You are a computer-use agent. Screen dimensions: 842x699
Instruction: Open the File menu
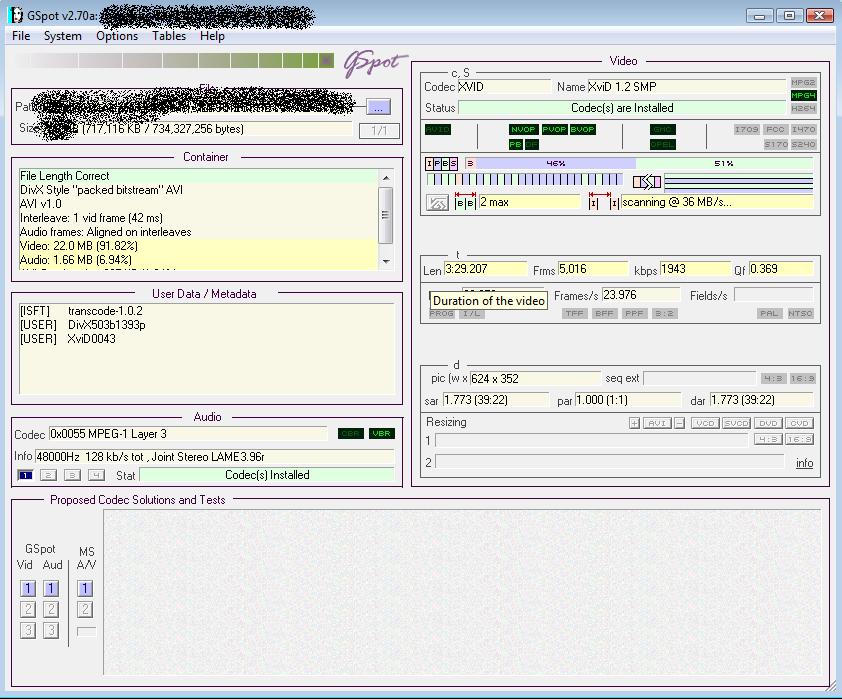click(x=21, y=36)
